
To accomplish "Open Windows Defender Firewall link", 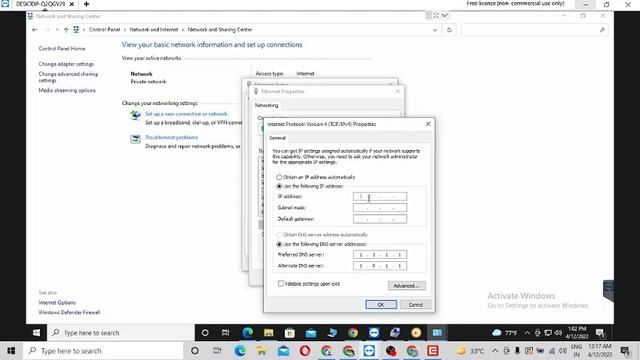I will [x=69, y=312].
